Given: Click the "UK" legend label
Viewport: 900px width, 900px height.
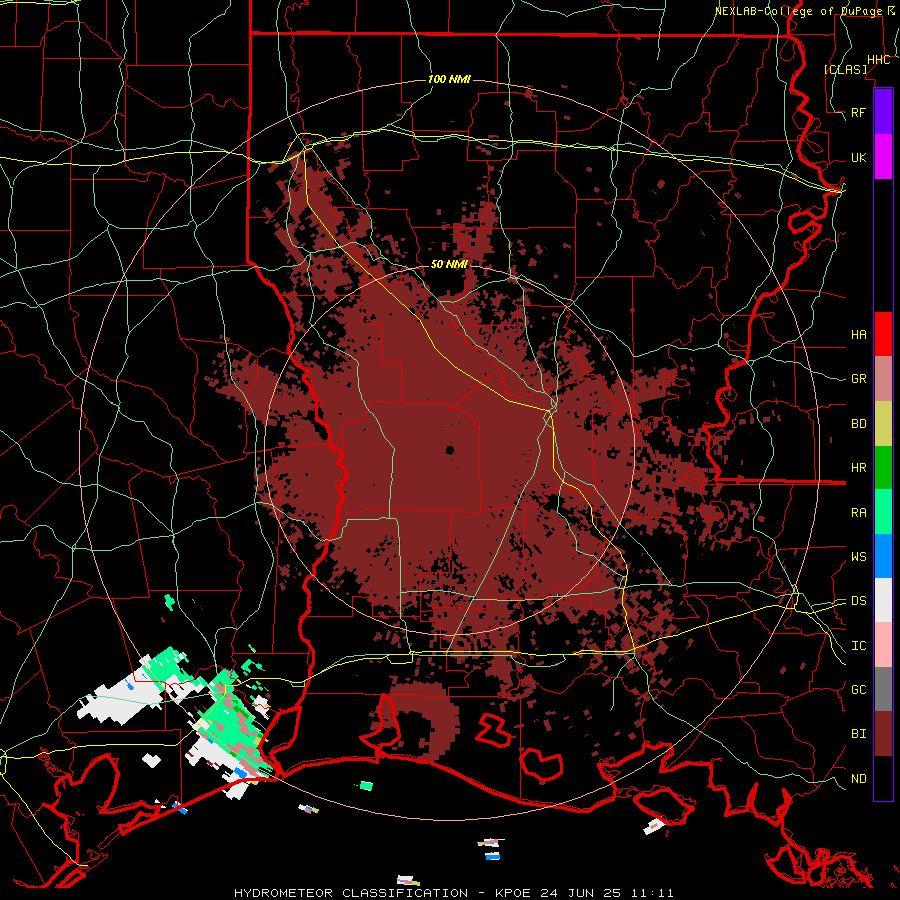Looking at the screenshot, I should click(x=858, y=157).
